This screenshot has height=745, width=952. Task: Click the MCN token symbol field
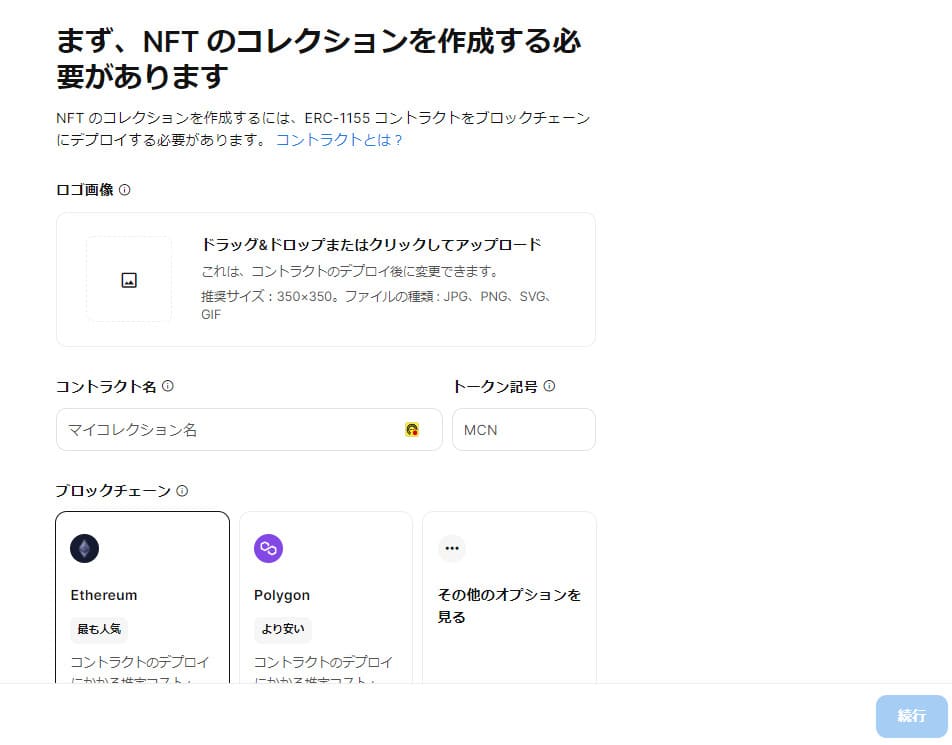pyautogui.click(x=523, y=429)
